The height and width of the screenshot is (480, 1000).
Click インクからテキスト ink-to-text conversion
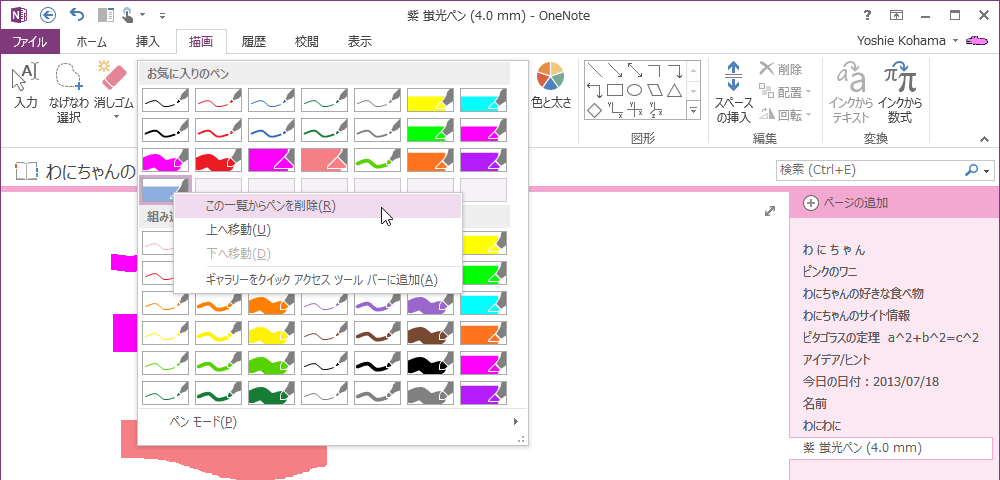[x=849, y=92]
